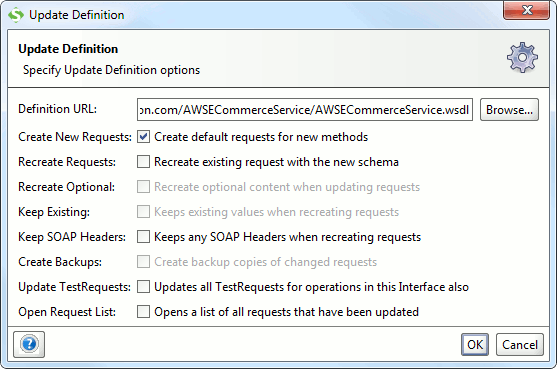Click into the Definition URL field
This screenshot has width=557, height=369.
(x=305, y=110)
